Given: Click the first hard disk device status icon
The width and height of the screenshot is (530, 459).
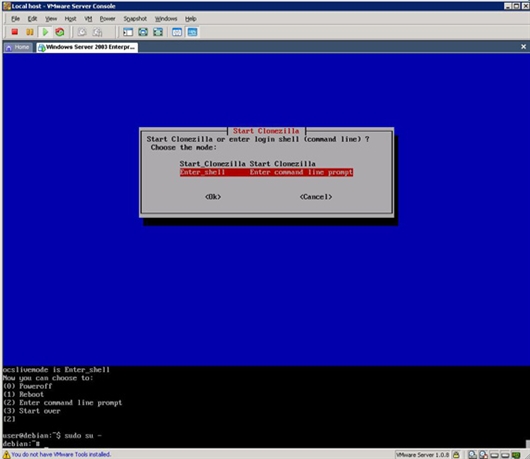Looking at the screenshot, I should pos(494,455).
